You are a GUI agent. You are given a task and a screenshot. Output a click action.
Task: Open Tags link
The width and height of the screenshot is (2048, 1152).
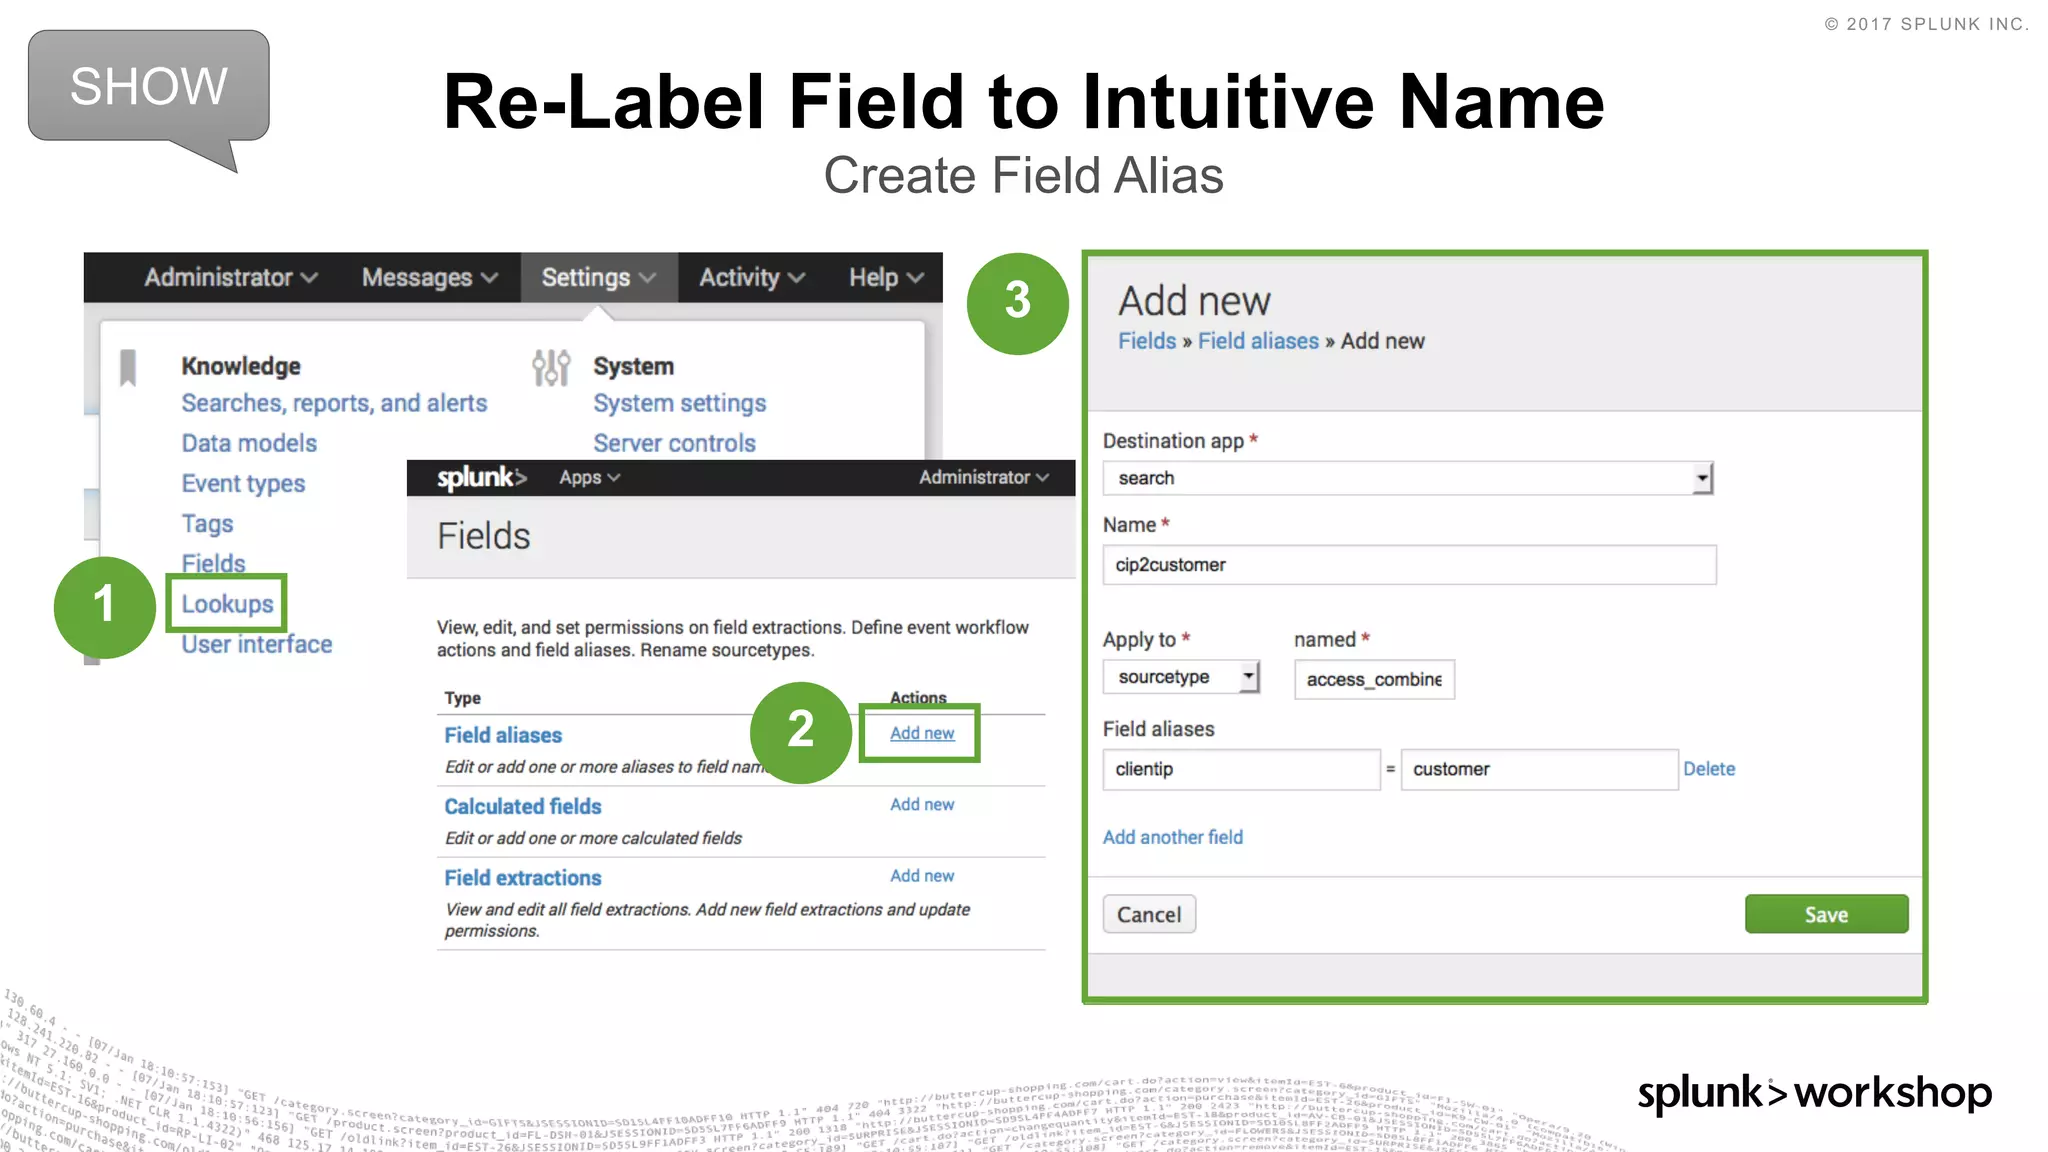point(207,523)
